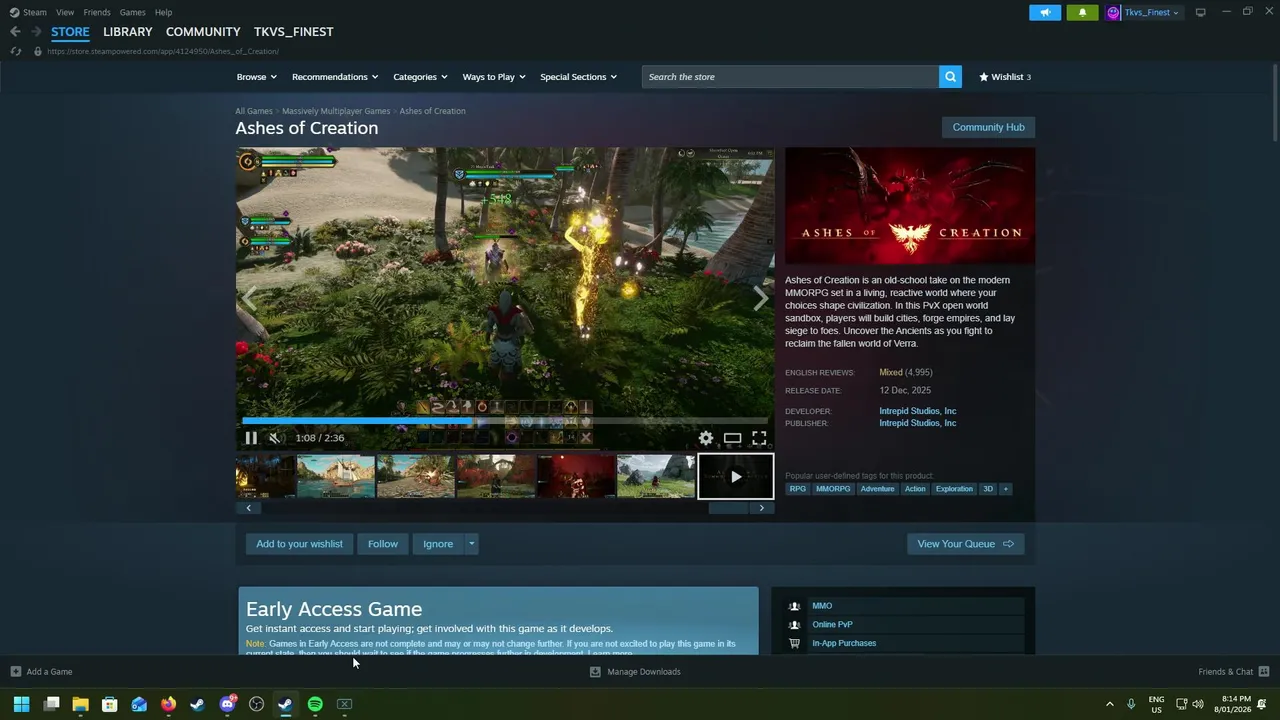Click Manage Downloads icon
Screen dimensions: 1280x720
[595, 672]
